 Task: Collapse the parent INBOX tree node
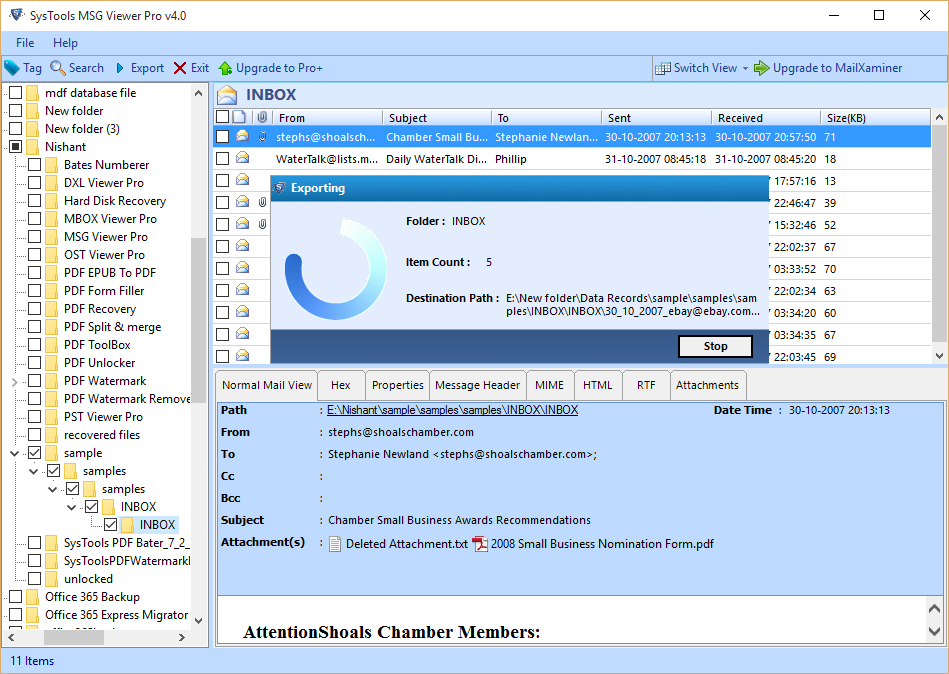[71, 507]
